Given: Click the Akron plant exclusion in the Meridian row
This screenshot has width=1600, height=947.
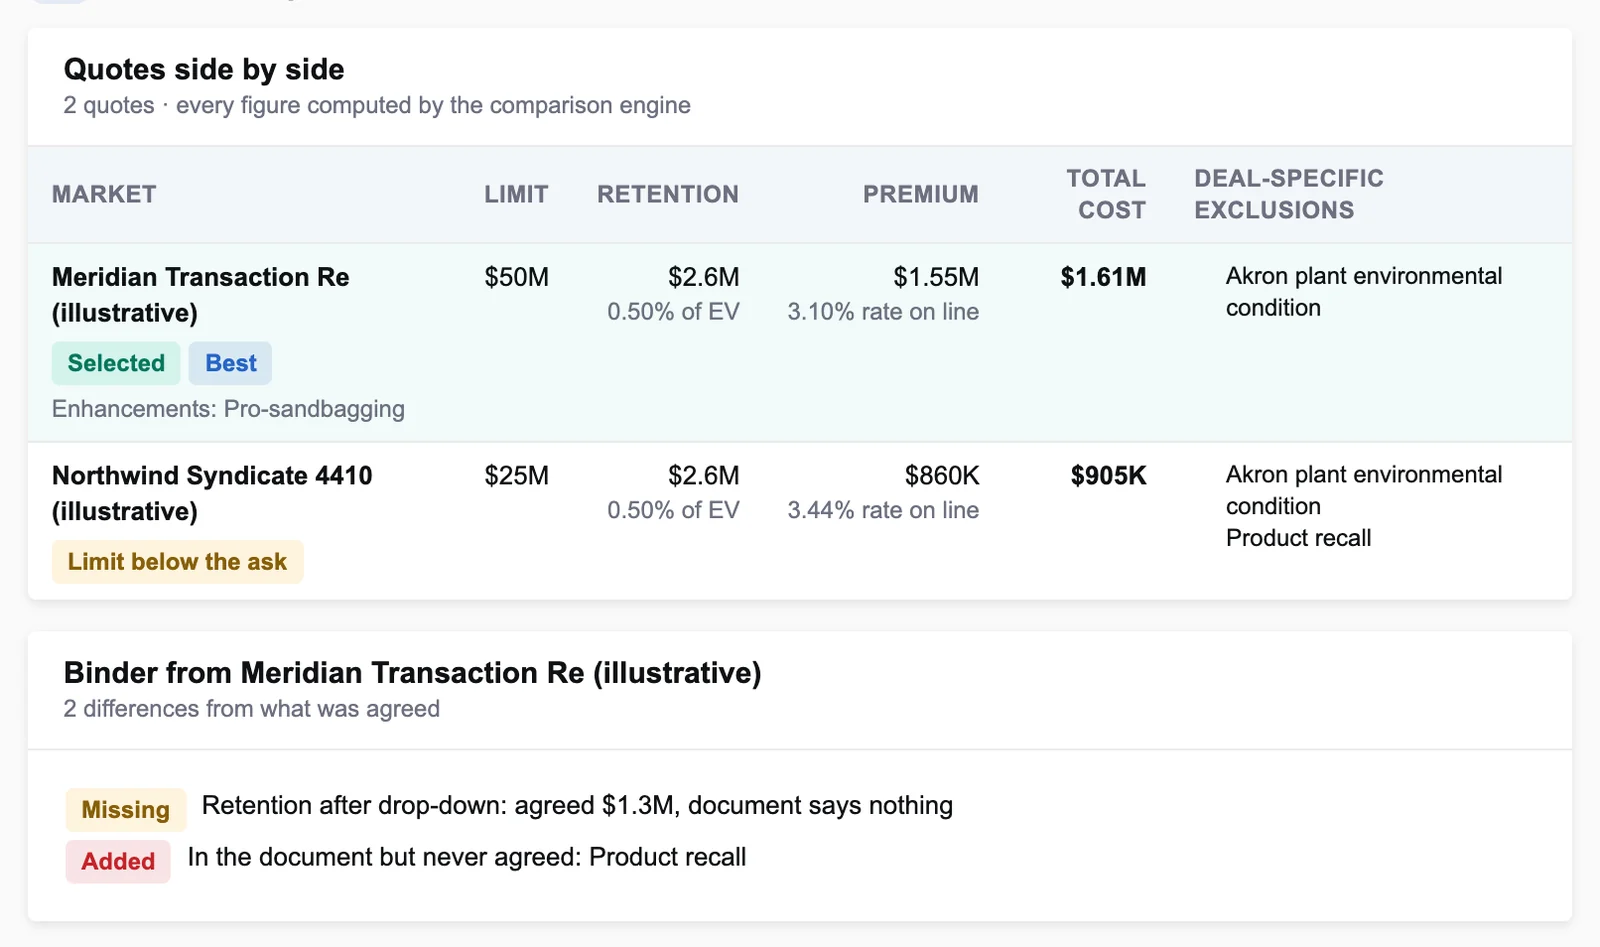Looking at the screenshot, I should pyautogui.click(x=1364, y=292).
